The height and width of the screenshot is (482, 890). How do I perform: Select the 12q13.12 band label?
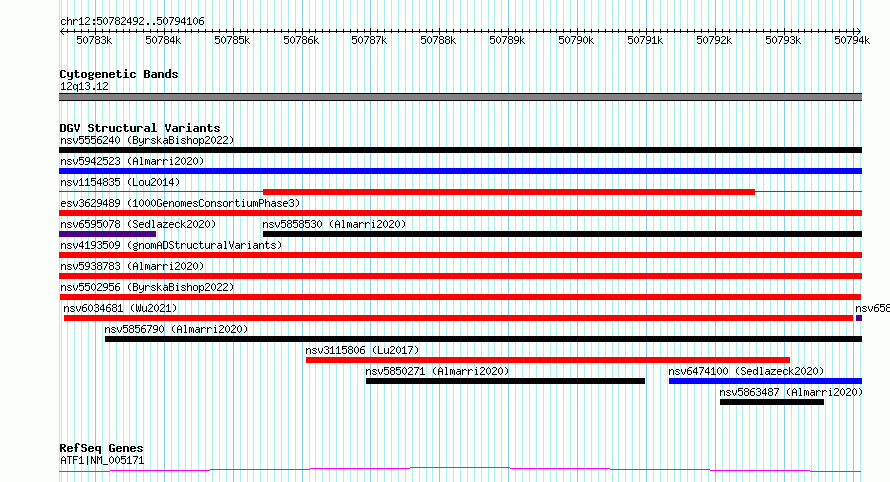[84, 86]
